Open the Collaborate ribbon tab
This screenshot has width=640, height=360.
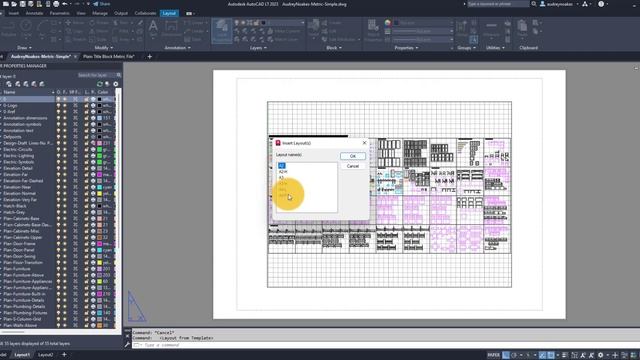145,13
